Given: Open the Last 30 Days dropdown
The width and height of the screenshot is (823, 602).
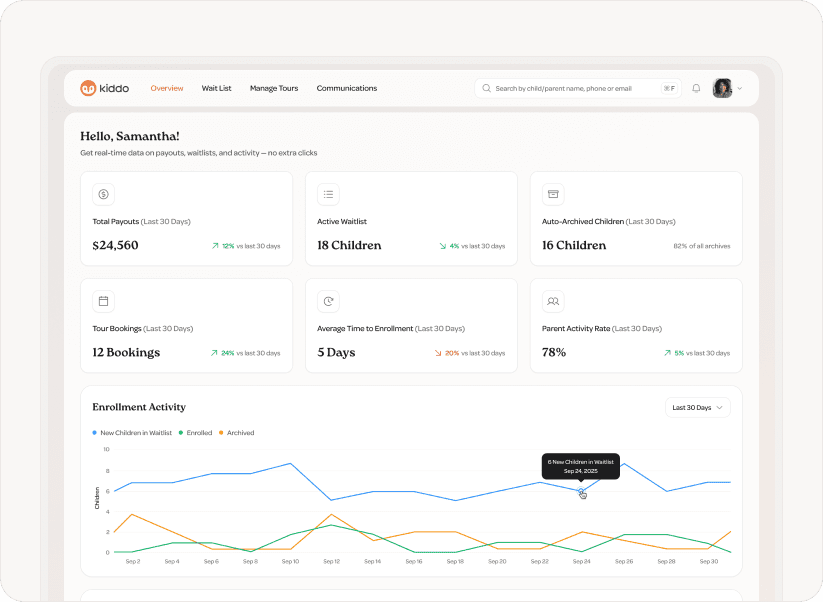Looking at the screenshot, I should (698, 407).
